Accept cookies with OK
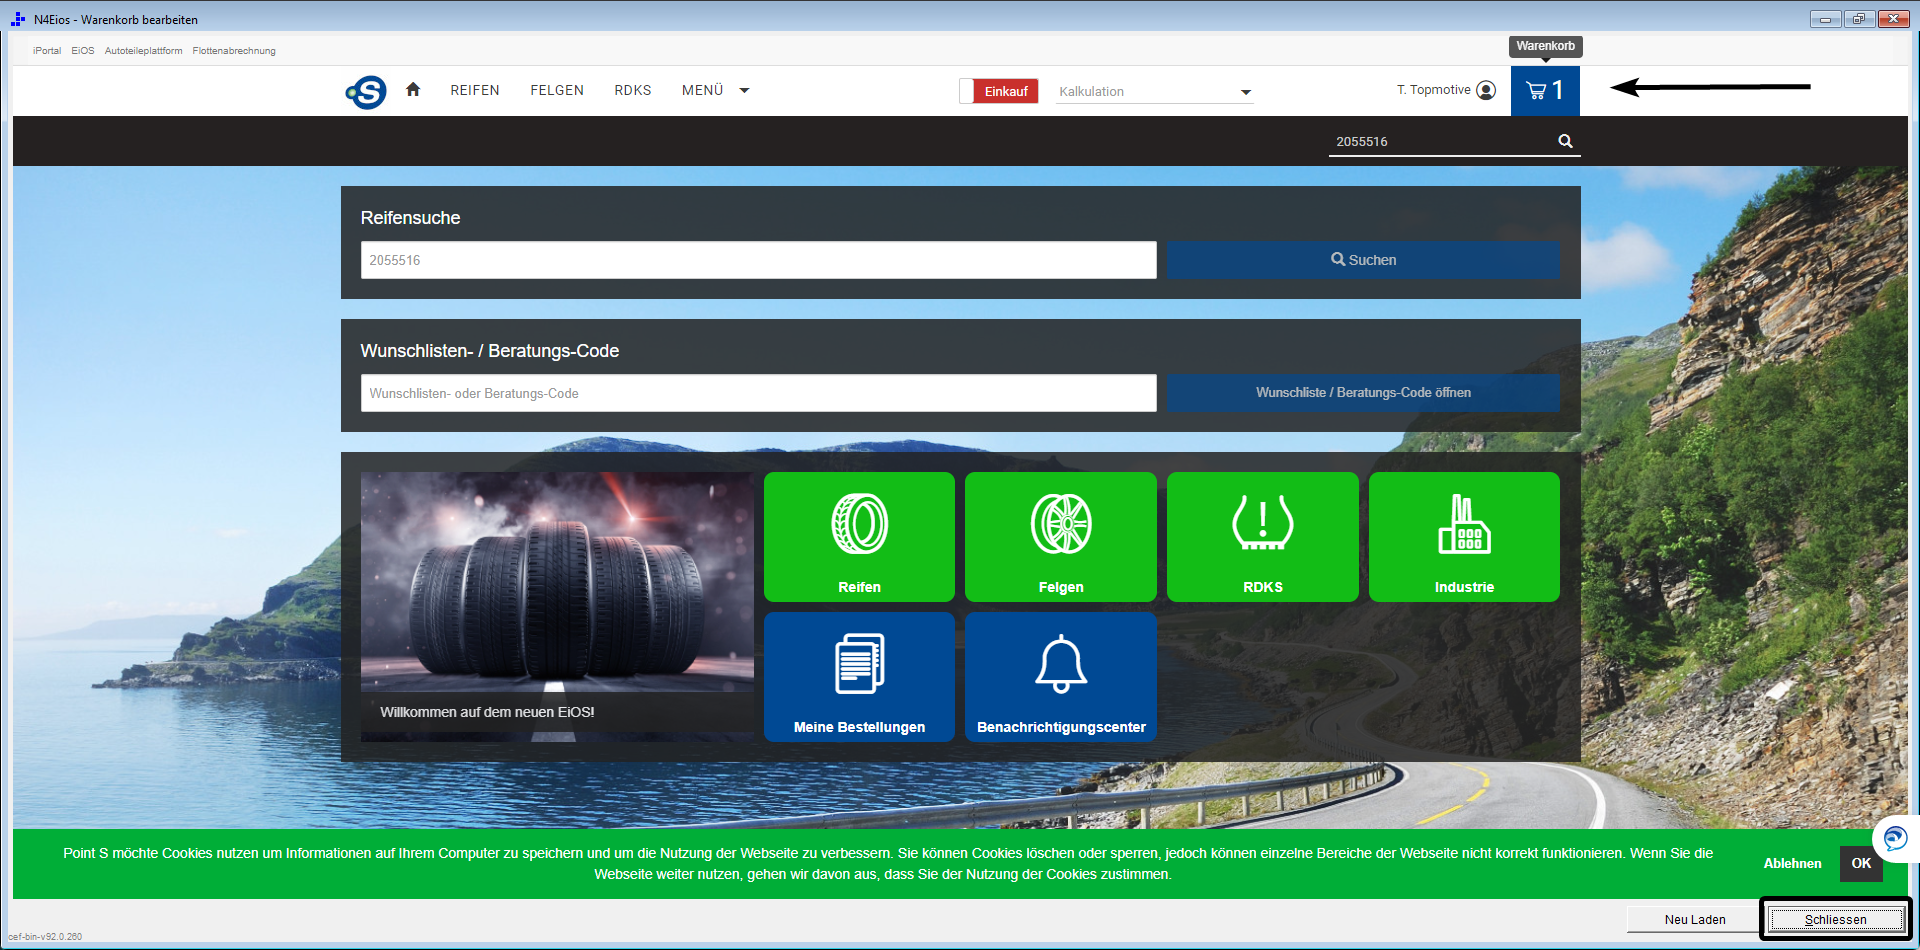Screen dimensions: 1920x950 1861,863
